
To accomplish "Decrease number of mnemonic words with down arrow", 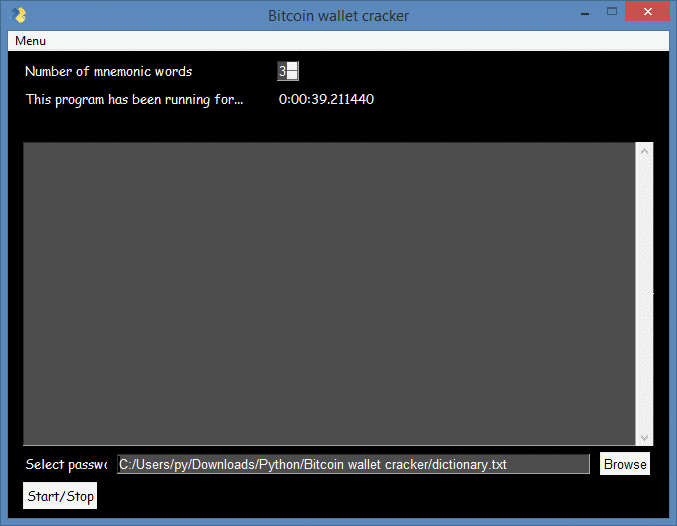I will pos(292,76).
